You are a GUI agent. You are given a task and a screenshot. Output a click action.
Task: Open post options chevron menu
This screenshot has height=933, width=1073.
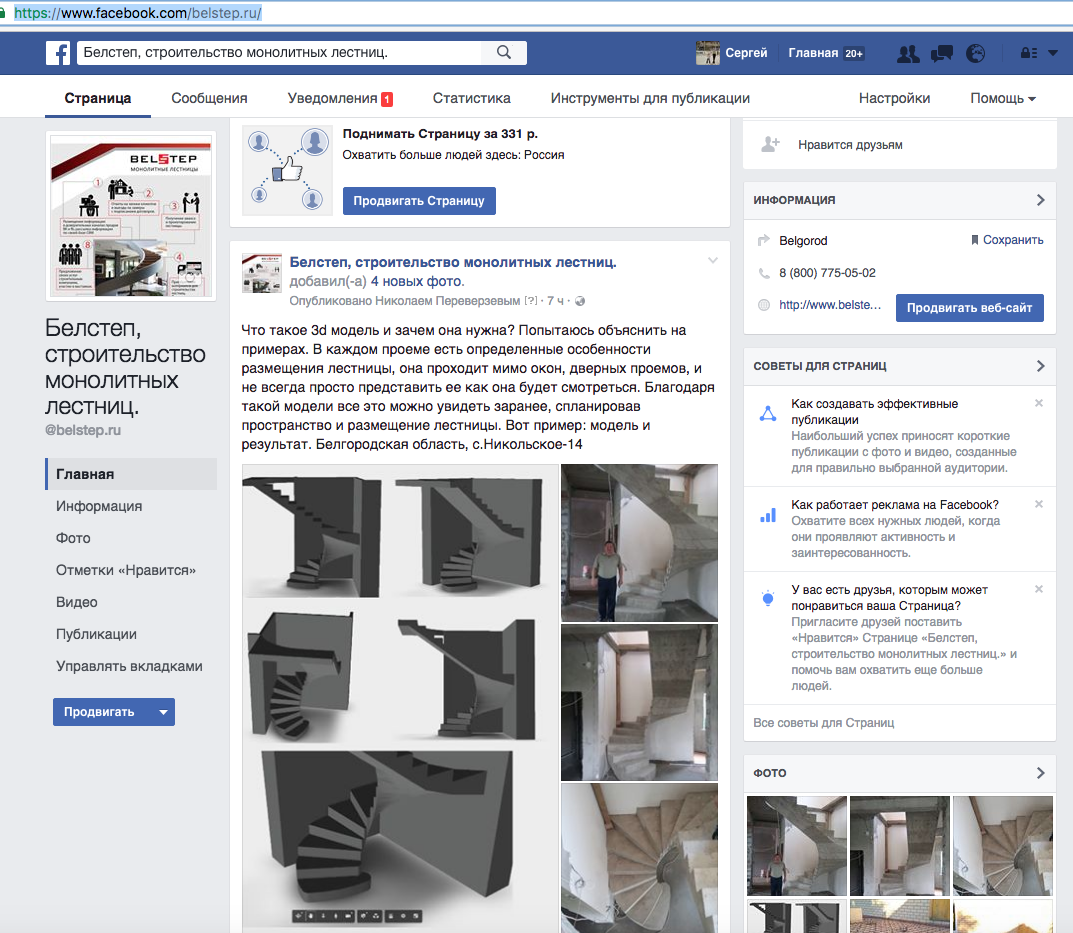point(713,261)
